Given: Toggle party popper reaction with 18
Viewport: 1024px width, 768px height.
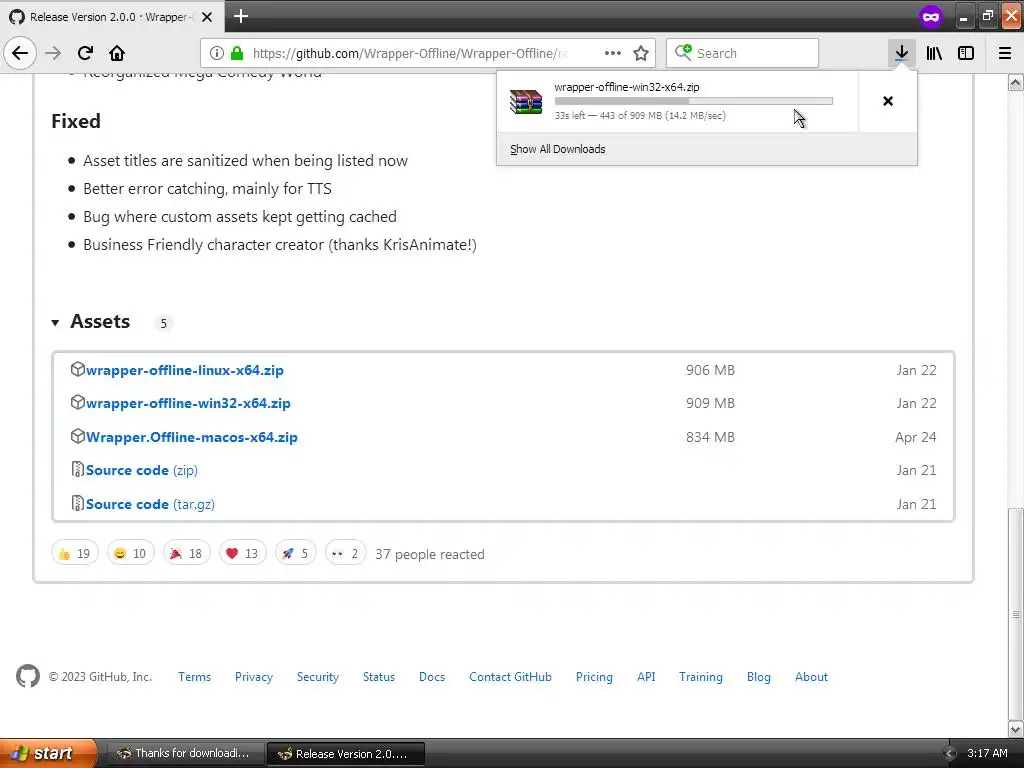Looking at the screenshot, I should click(x=187, y=553).
